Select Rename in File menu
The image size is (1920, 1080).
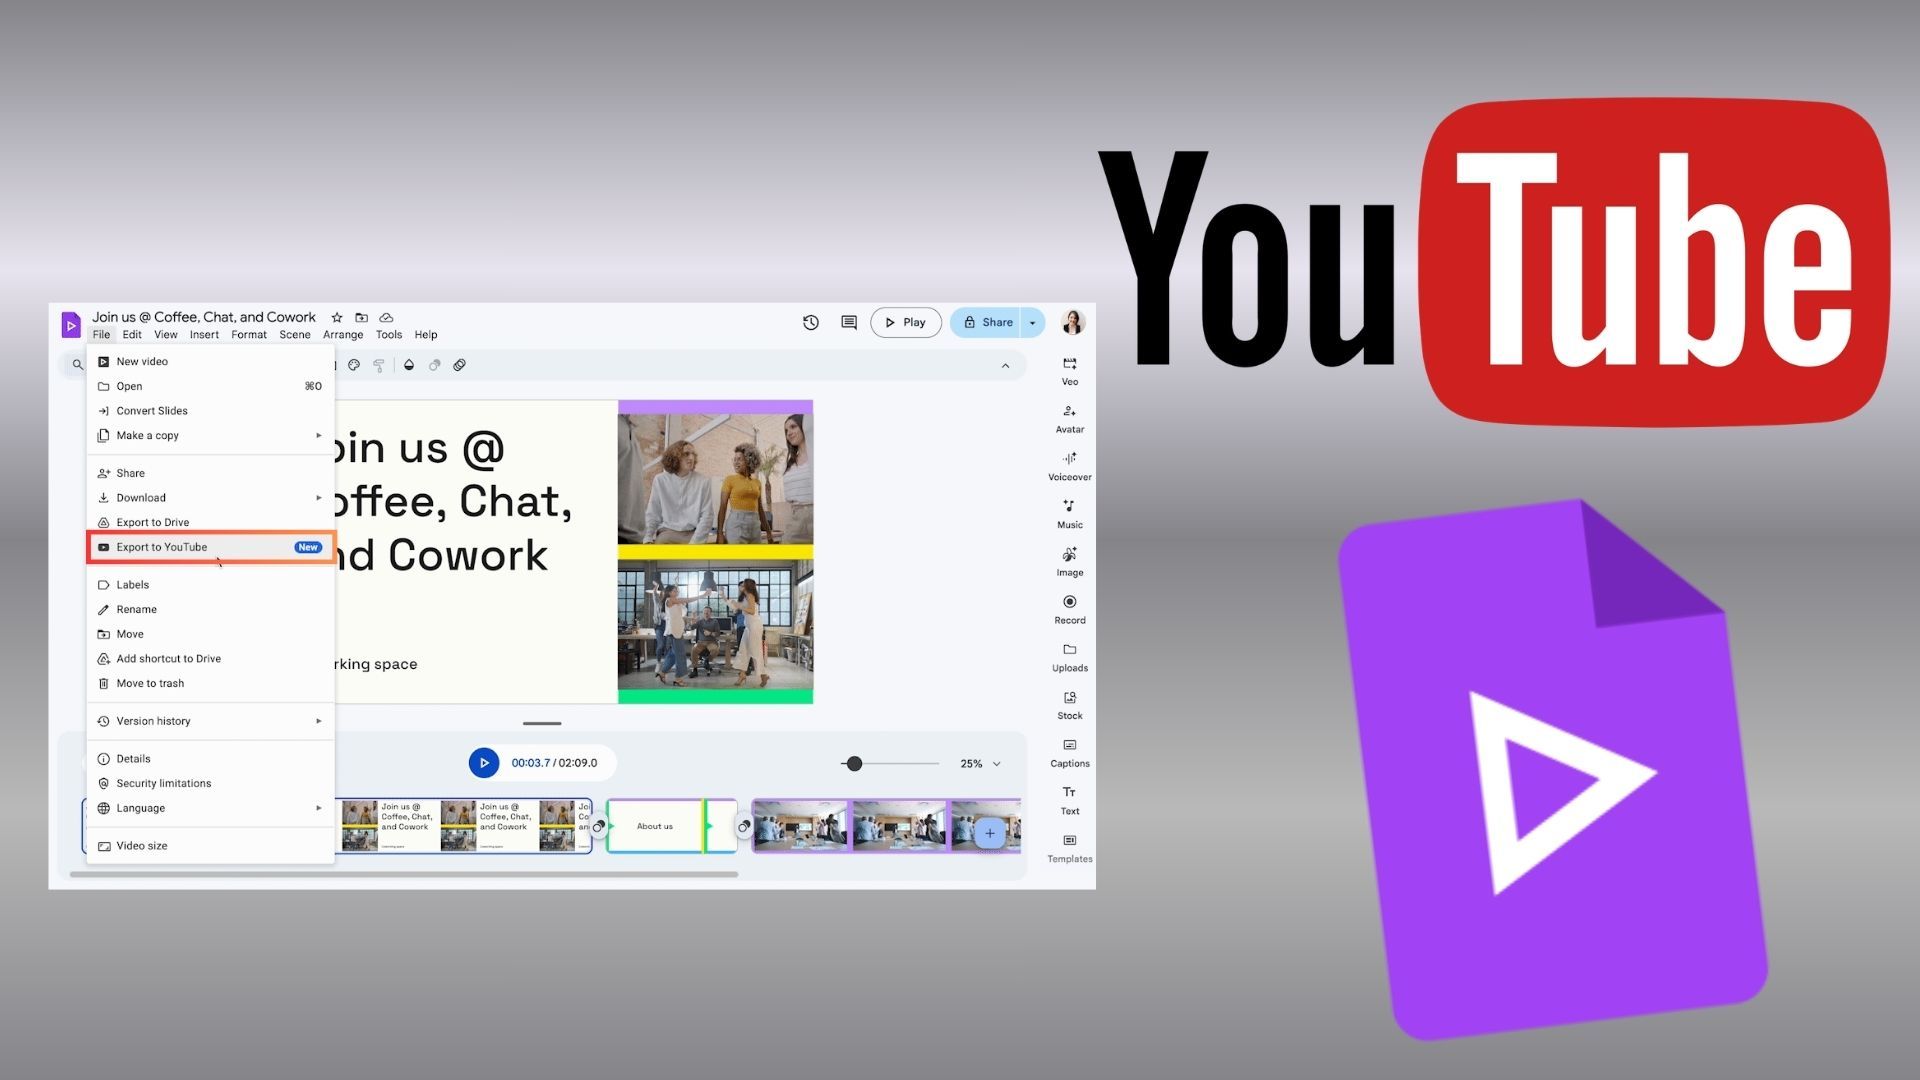click(211, 610)
